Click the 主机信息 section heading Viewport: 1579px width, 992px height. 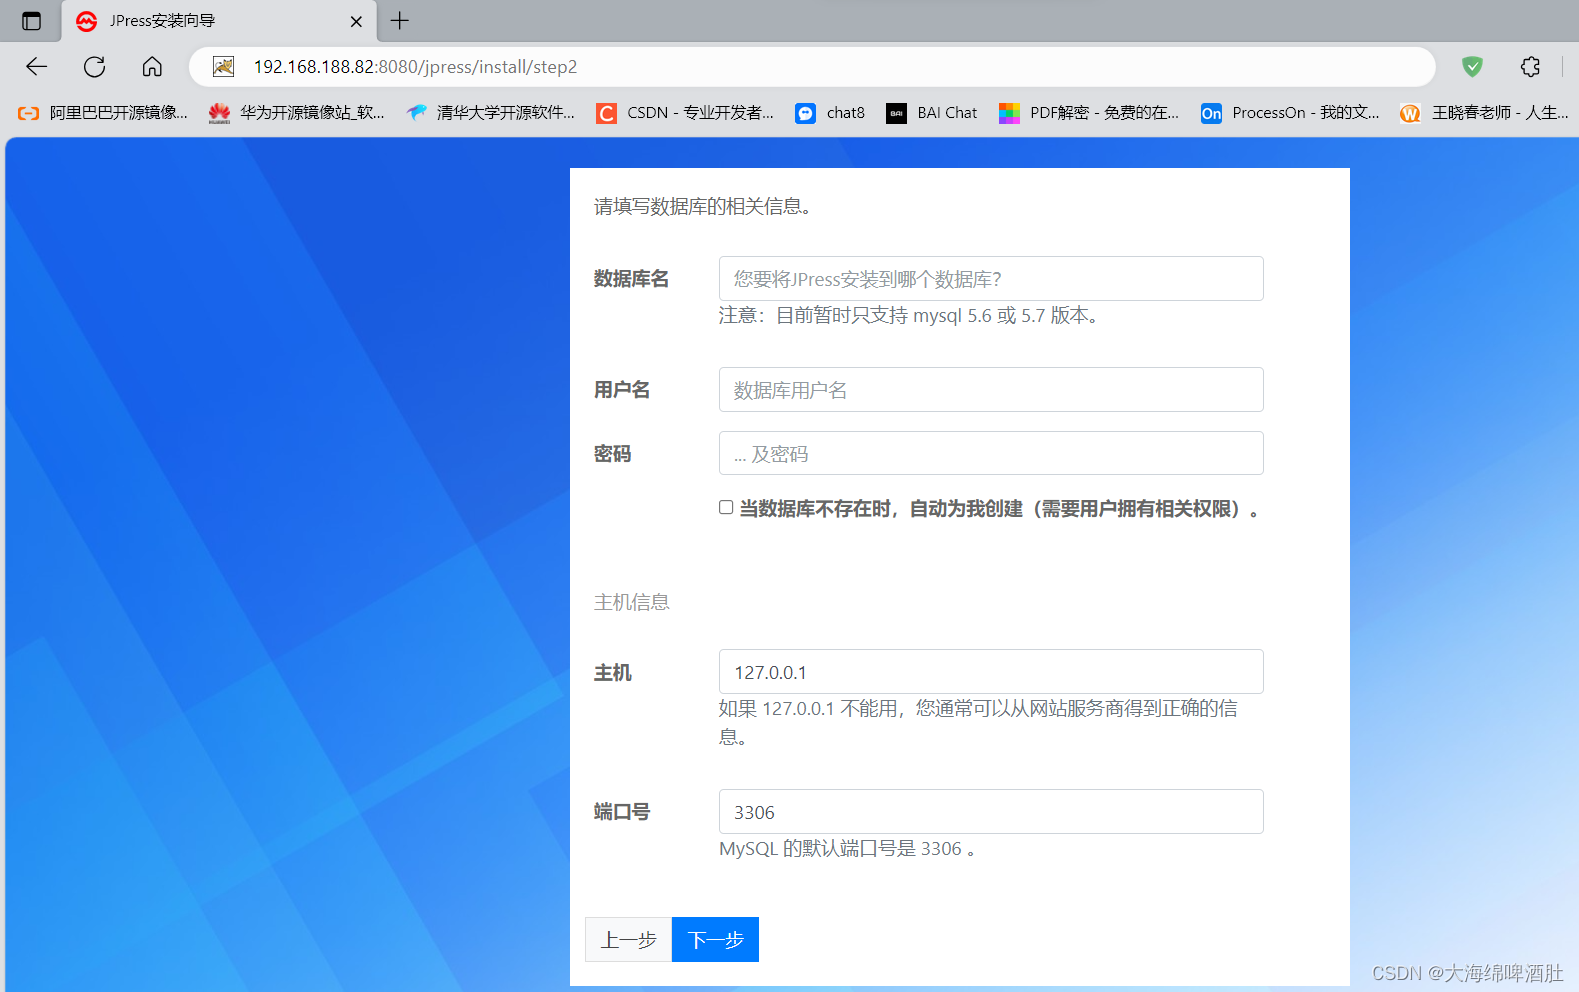click(632, 602)
